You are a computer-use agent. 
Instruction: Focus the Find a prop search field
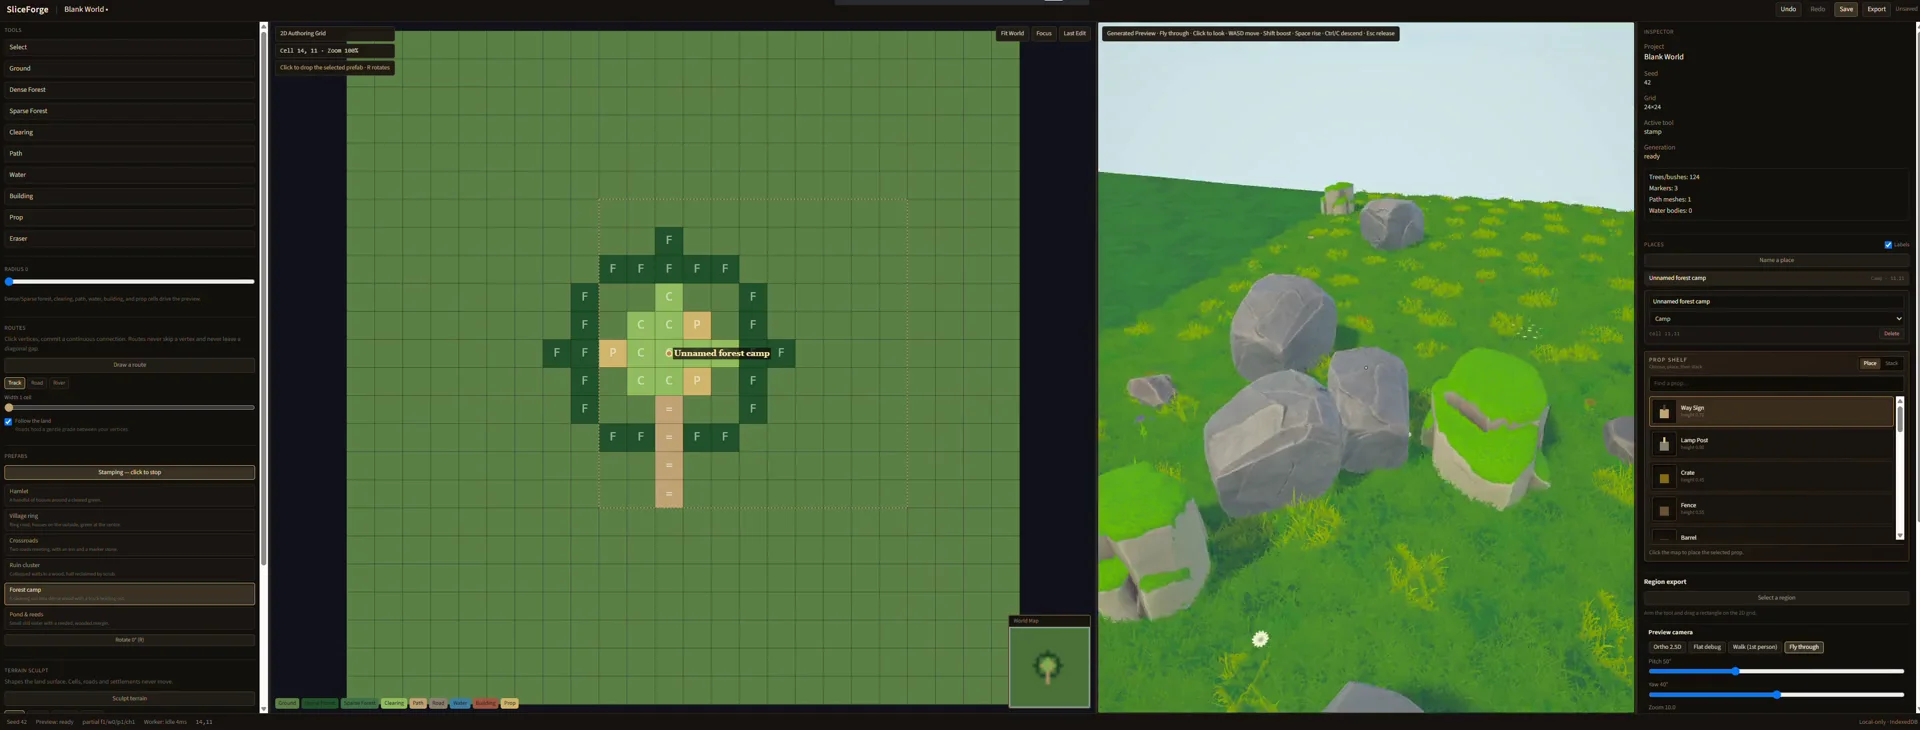[1776, 383]
